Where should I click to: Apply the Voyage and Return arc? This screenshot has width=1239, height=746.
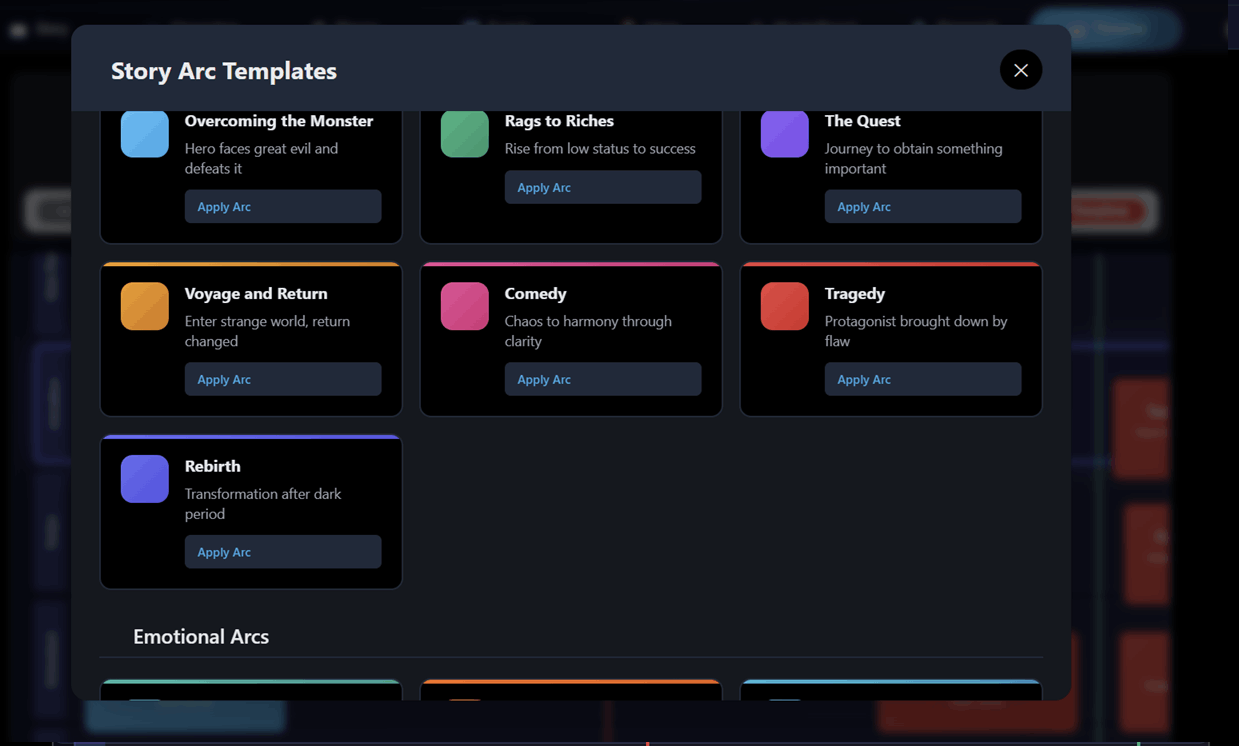(x=283, y=379)
